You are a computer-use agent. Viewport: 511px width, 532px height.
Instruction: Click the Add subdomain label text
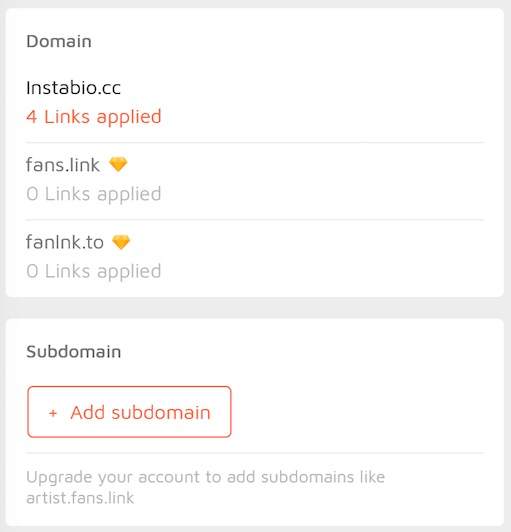pos(140,413)
